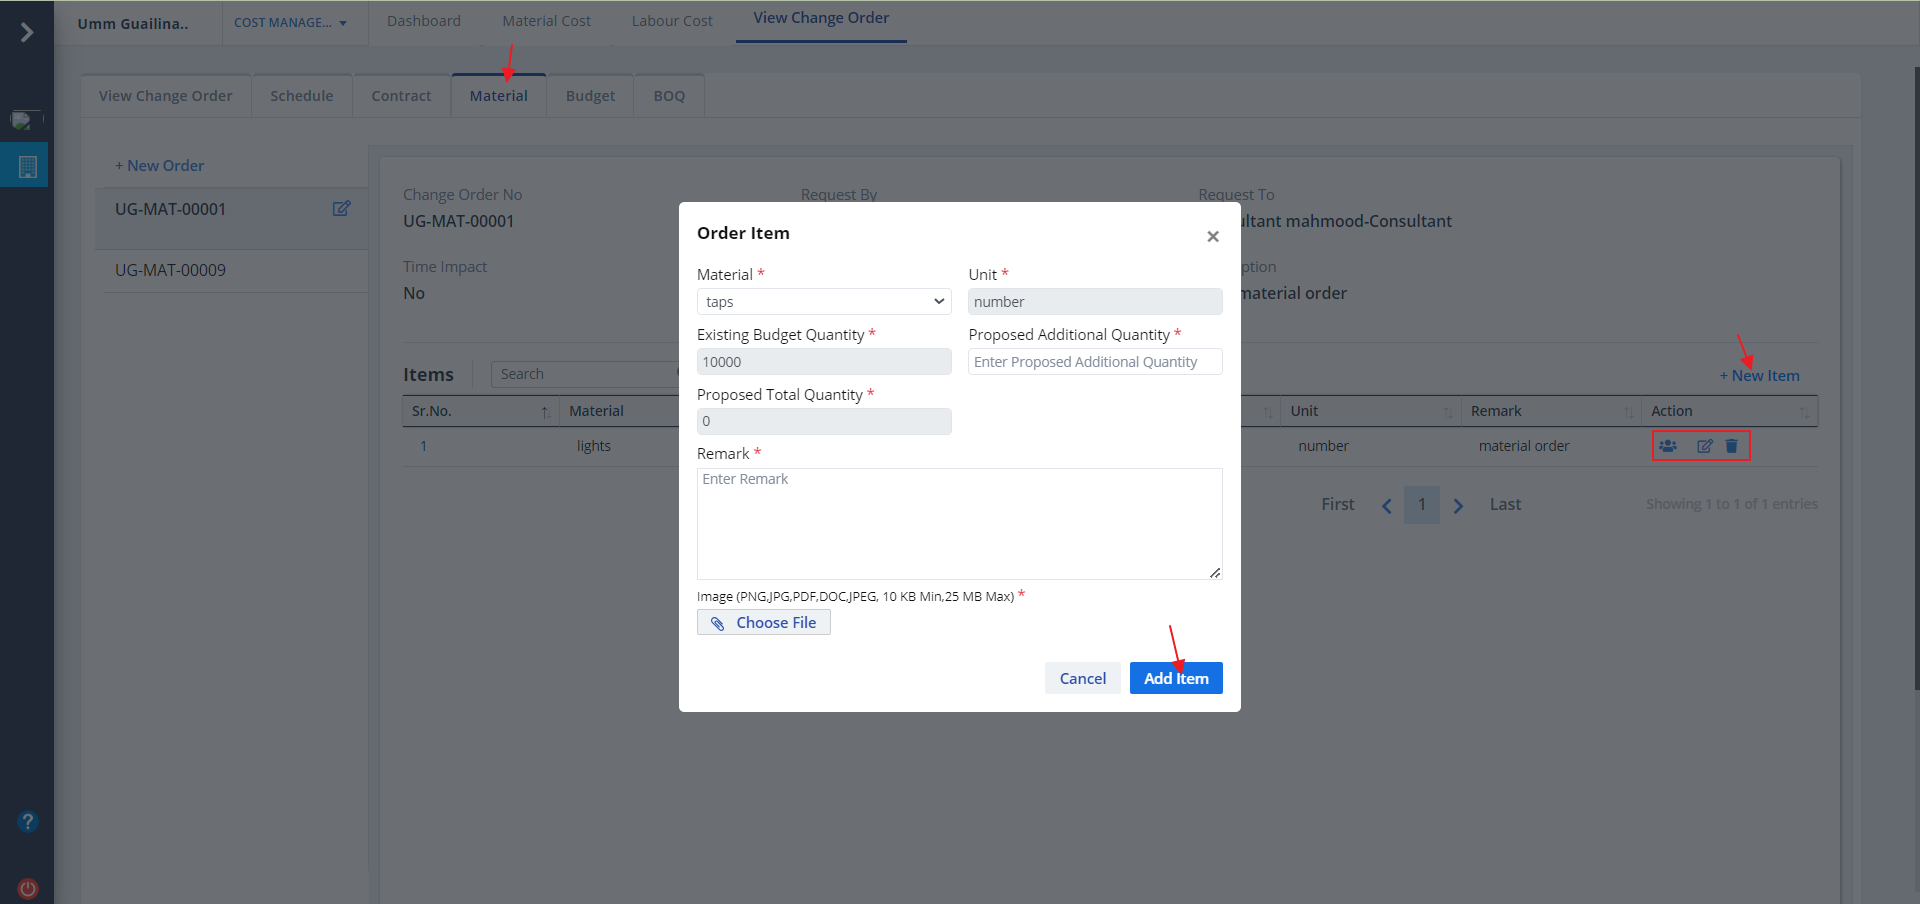Click the Choose File attachment button
Viewport: 1920px width, 904px height.
[764, 623]
